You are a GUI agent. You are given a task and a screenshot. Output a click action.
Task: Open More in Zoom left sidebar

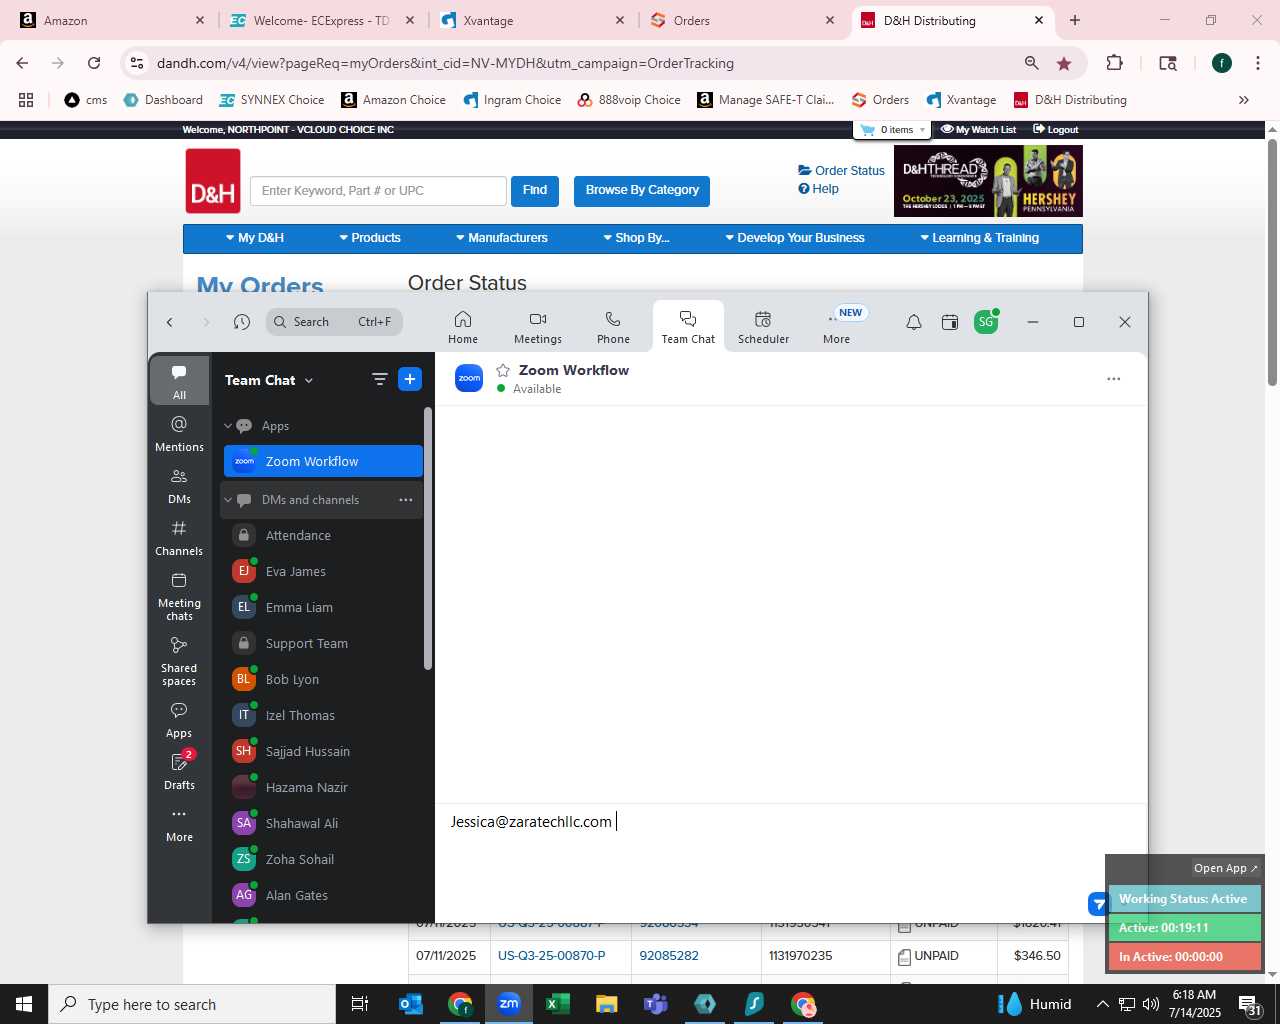[180, 824]
